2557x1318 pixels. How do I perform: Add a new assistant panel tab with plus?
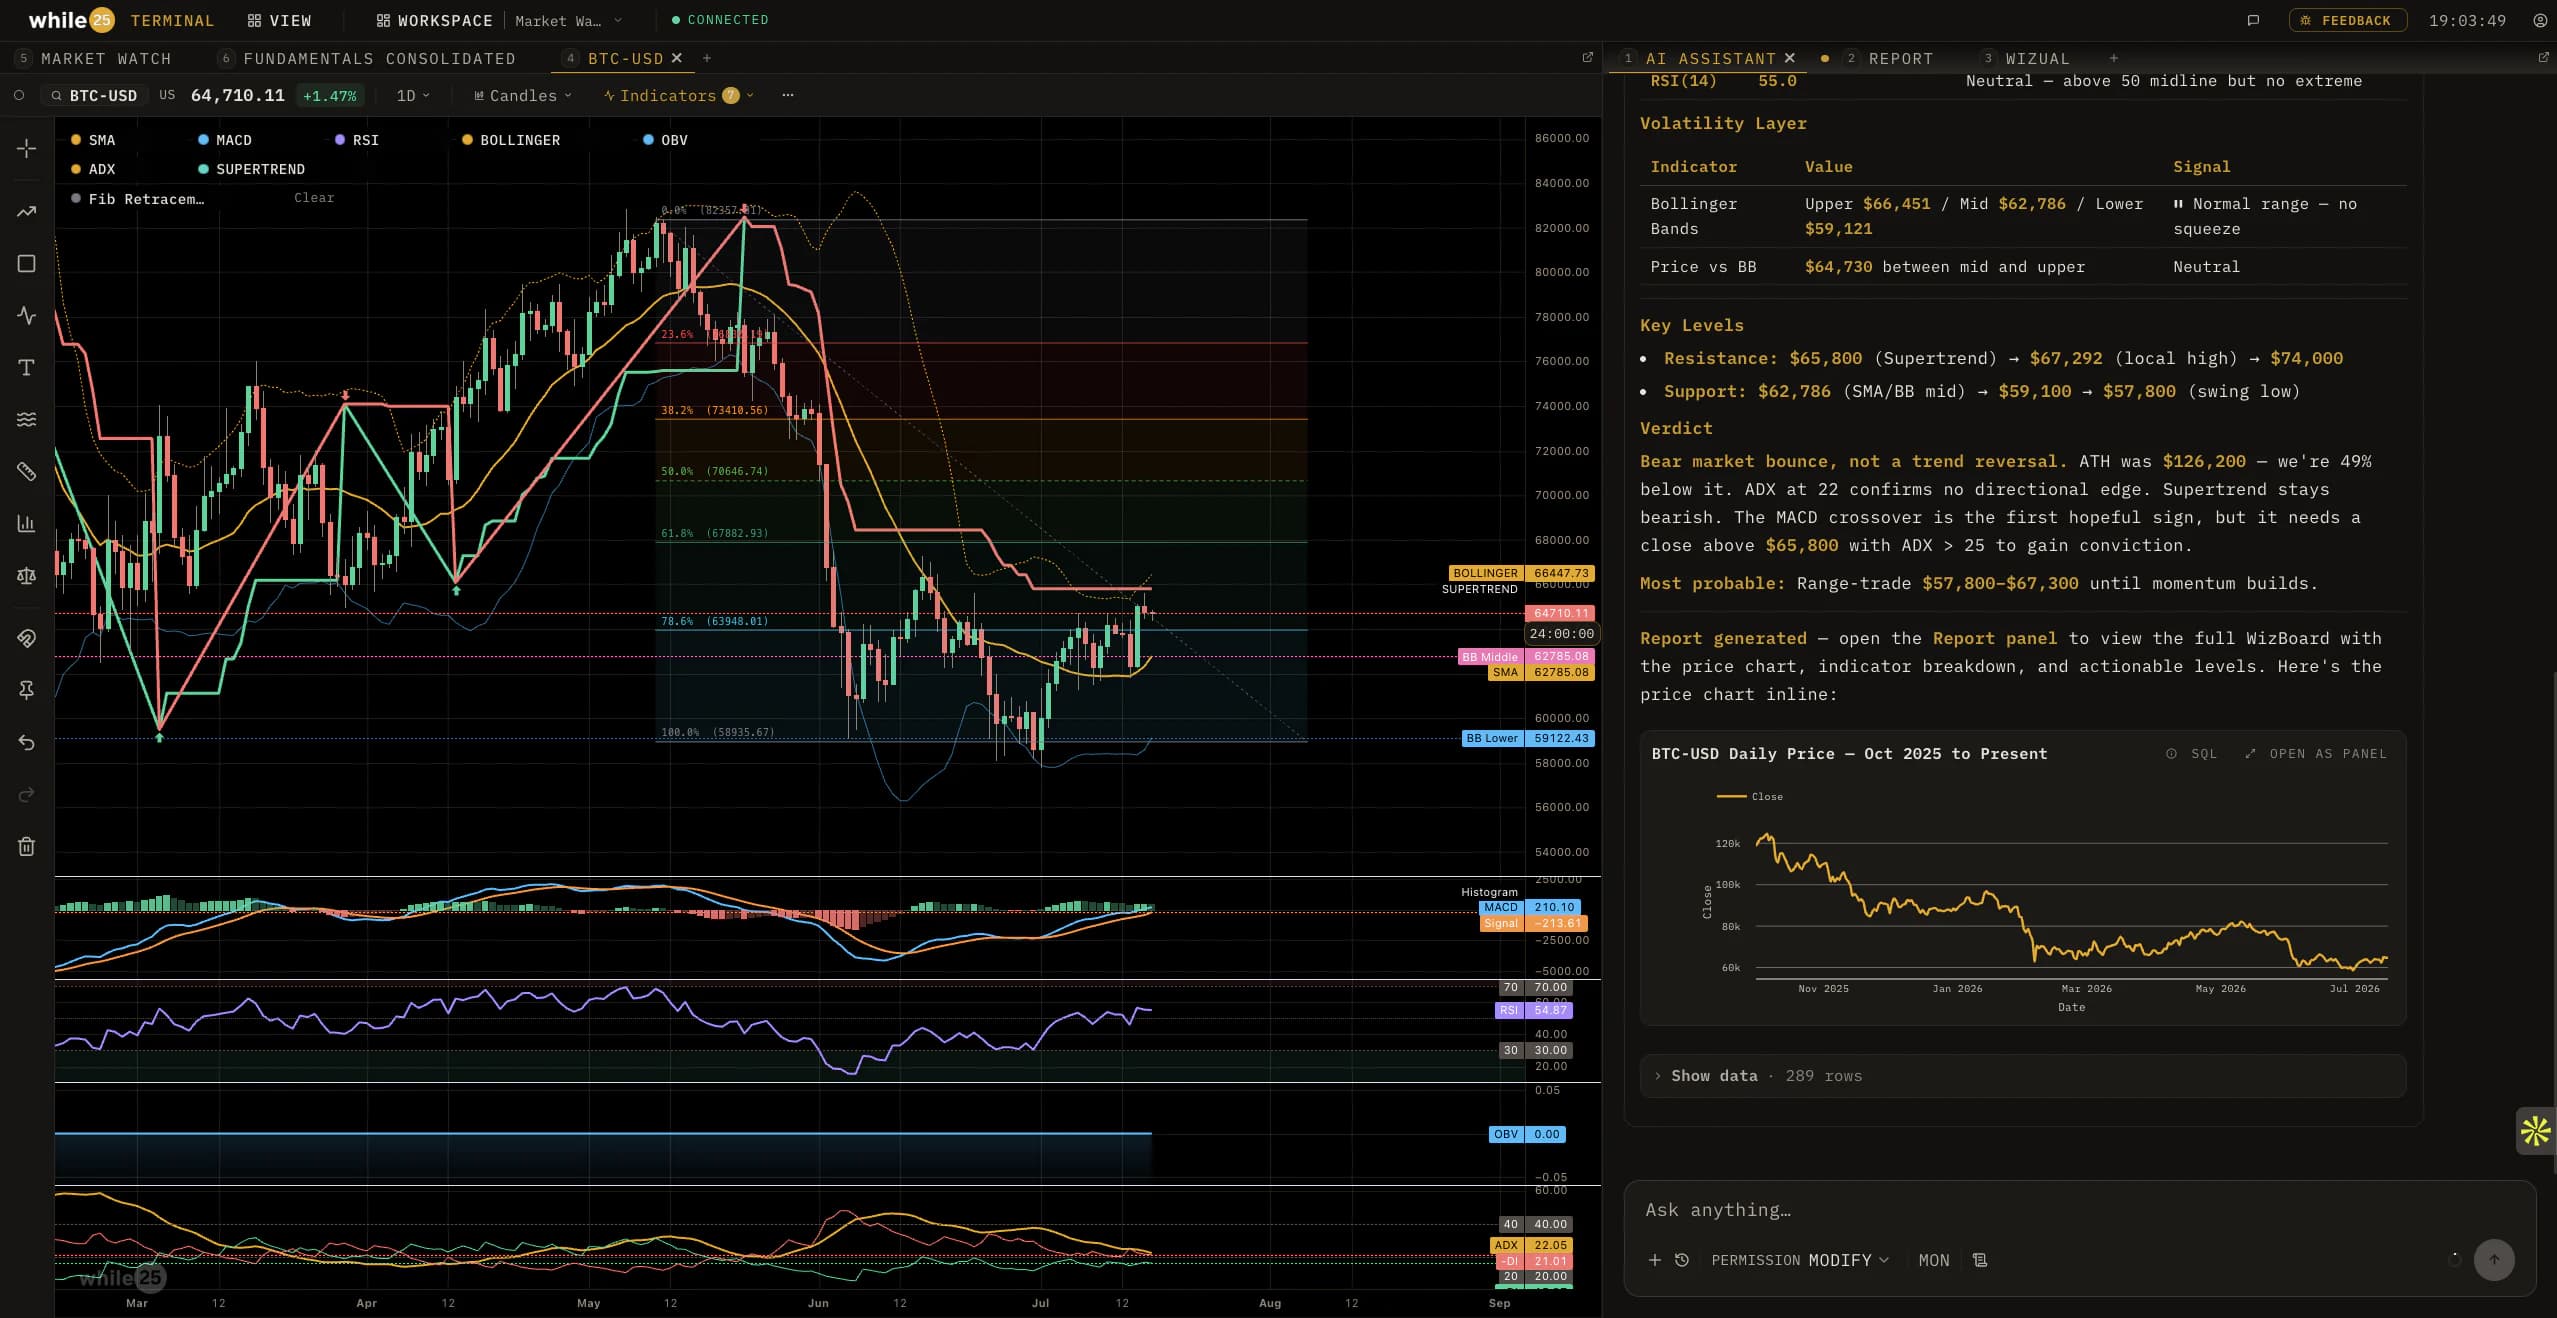pyautogui.click(x=2114, y=58)
